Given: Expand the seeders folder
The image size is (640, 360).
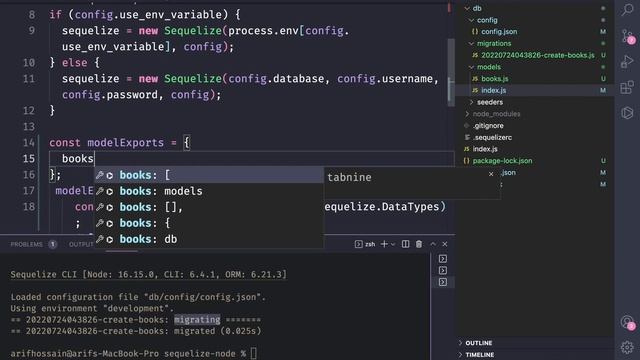Looking at the screenshot, I should click(x=471, y=102).
